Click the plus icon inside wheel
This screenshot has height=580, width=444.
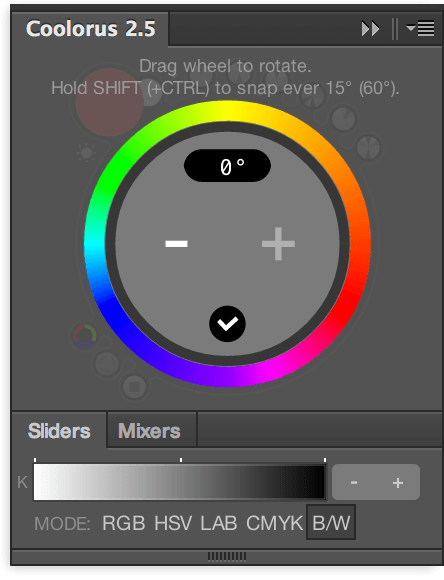point(278,243)
